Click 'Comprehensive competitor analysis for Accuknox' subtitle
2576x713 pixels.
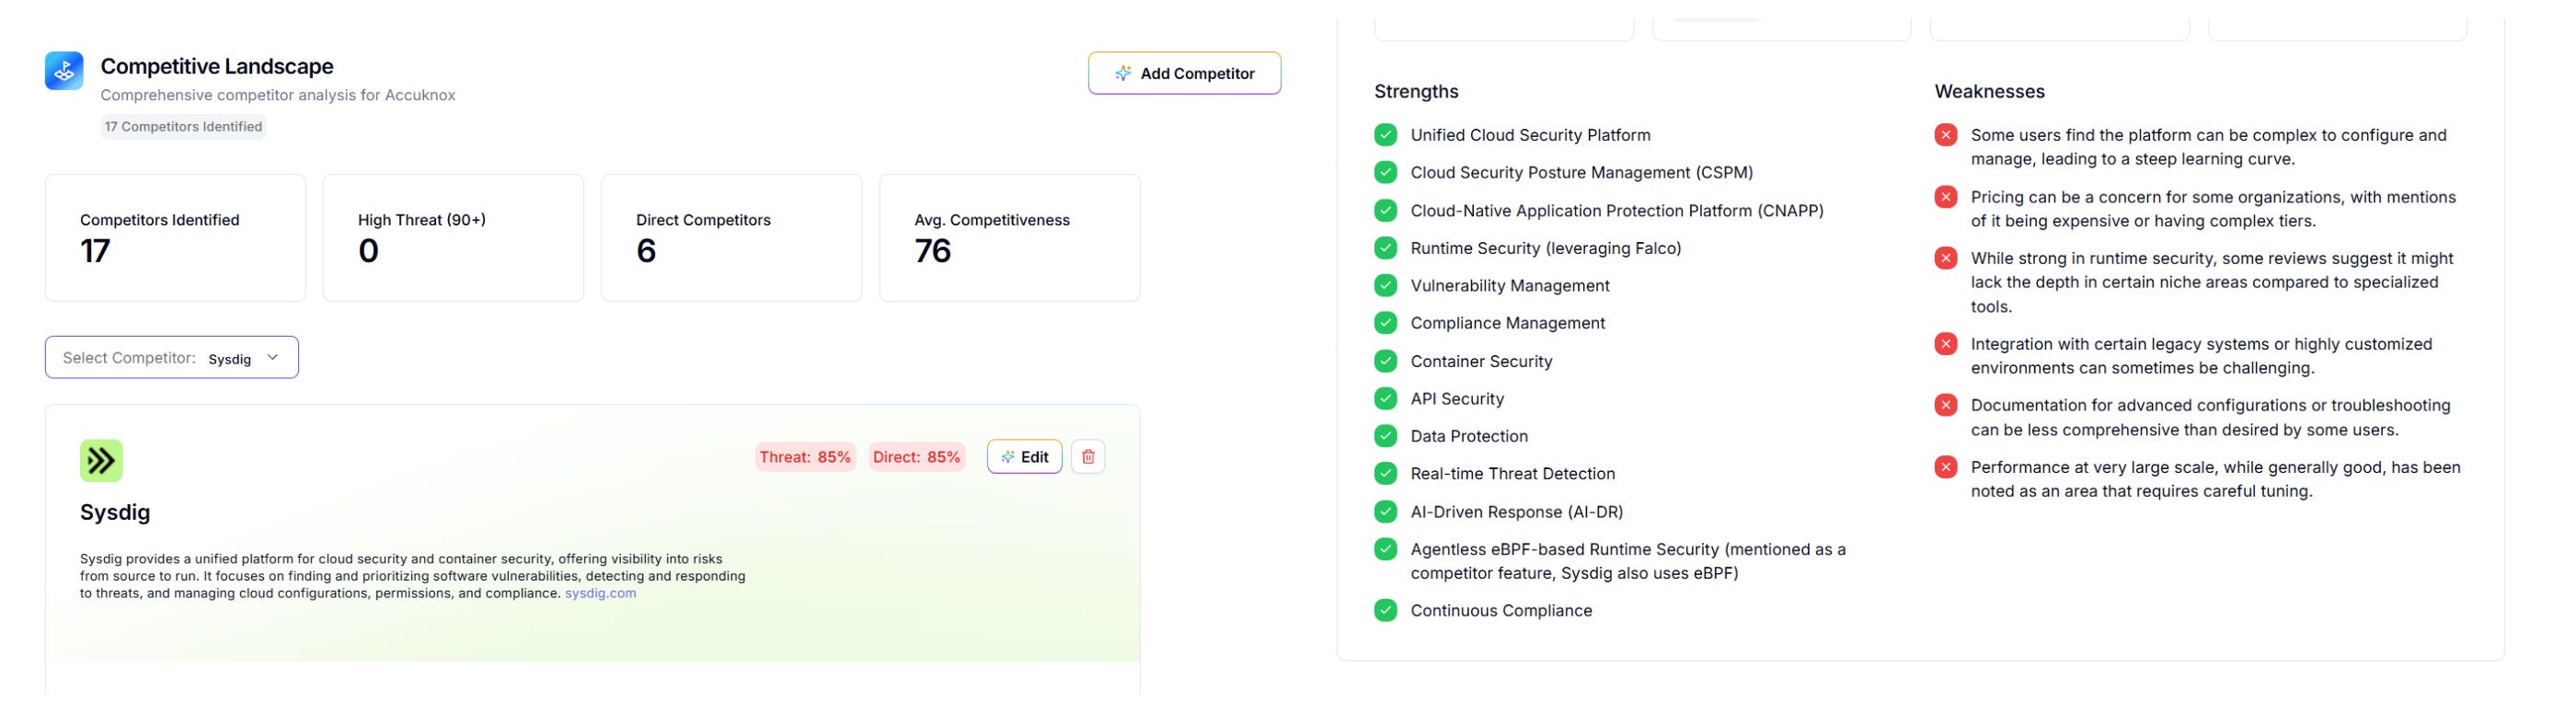(278, 95)
